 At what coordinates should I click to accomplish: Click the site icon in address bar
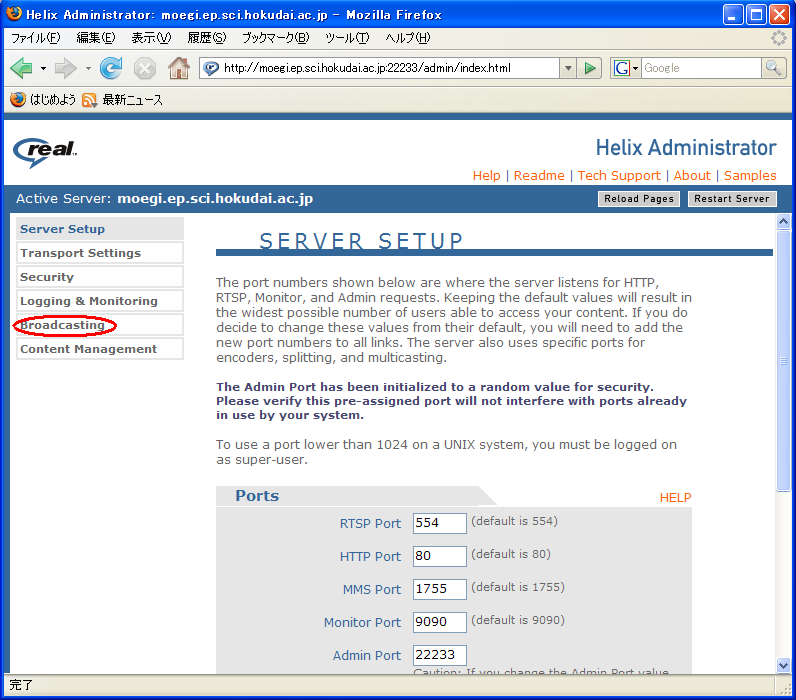click(211, 68)
